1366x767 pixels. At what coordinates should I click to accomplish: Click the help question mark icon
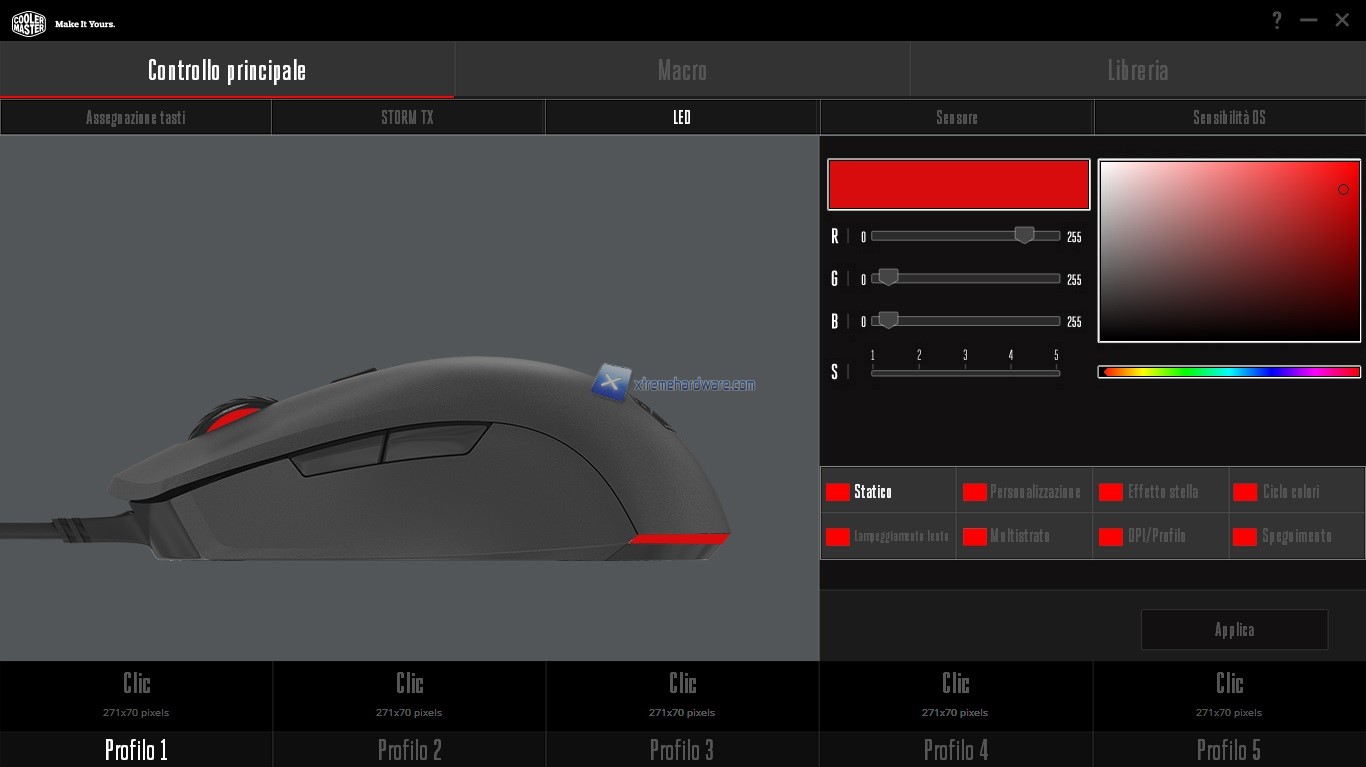click(1277, 20)
